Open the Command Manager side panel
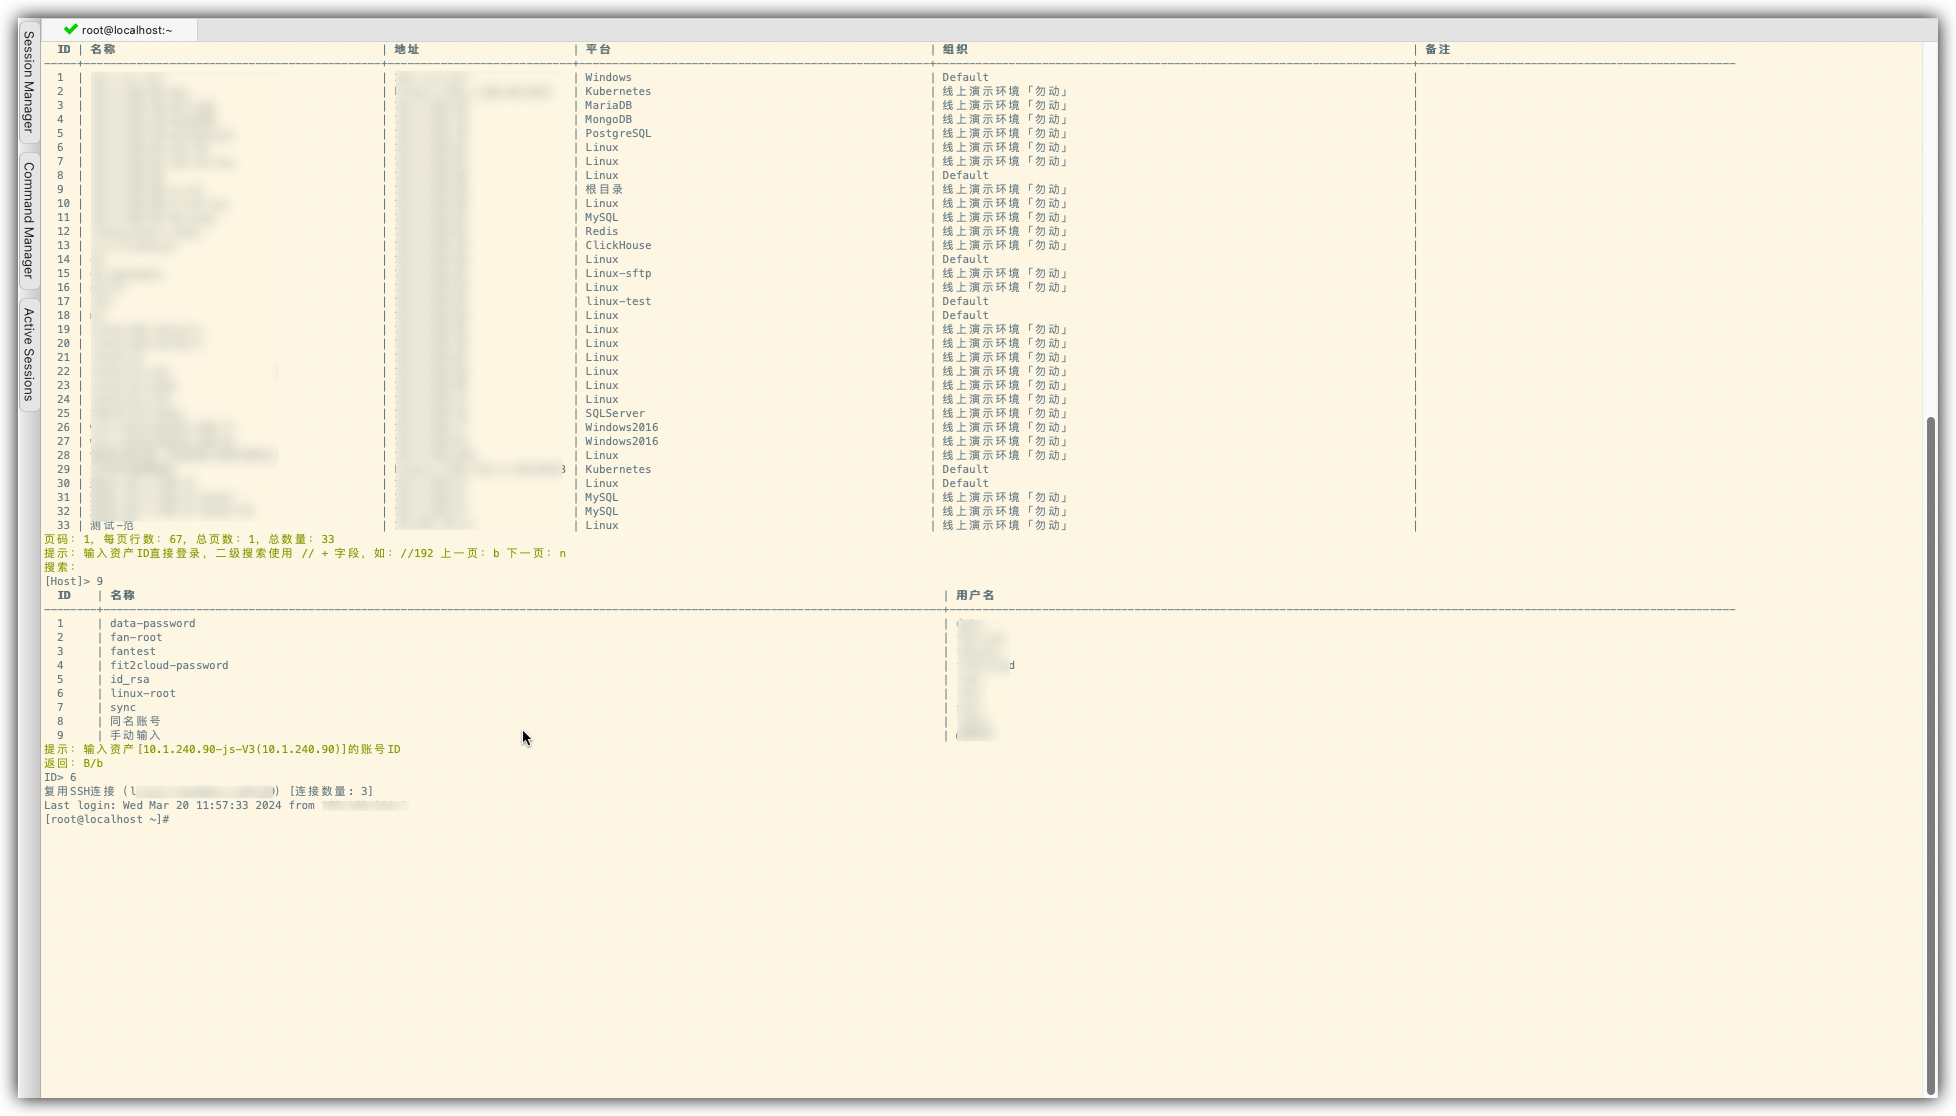Viewport: 1956px width, 1116px height. pyautogui.click(x=28, y=220)
